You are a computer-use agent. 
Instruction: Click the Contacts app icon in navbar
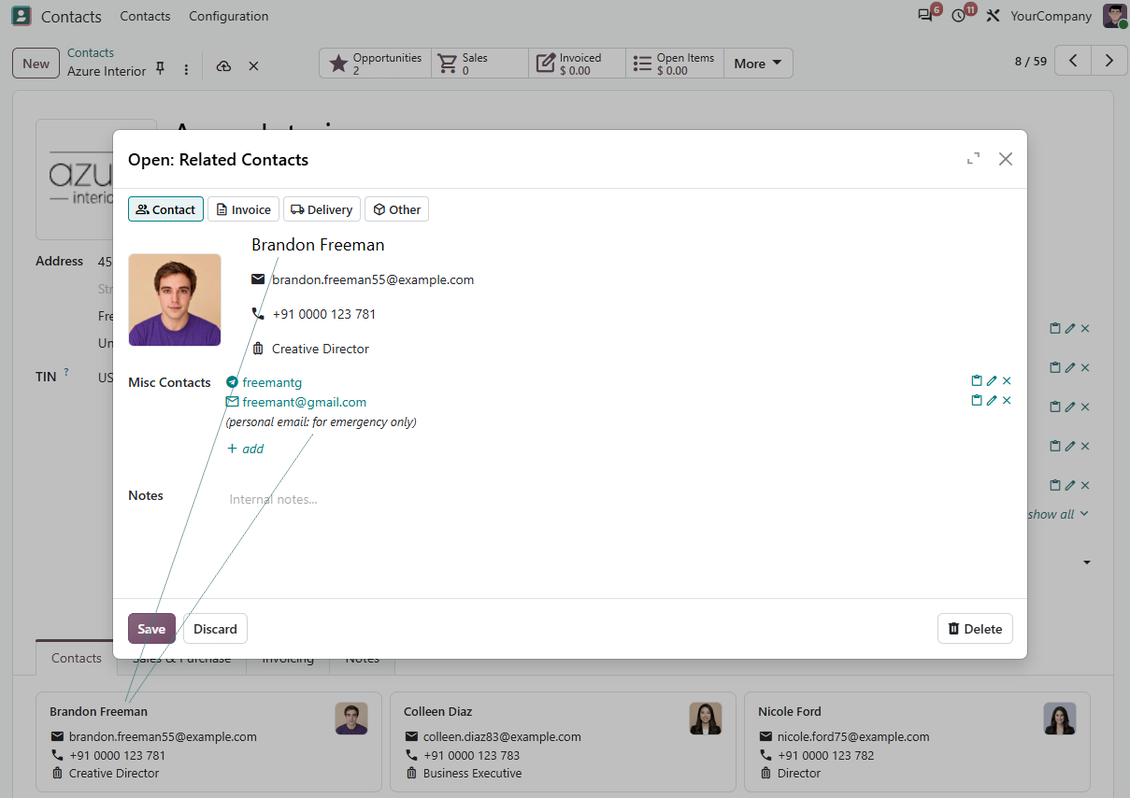[x=22, y=16]
